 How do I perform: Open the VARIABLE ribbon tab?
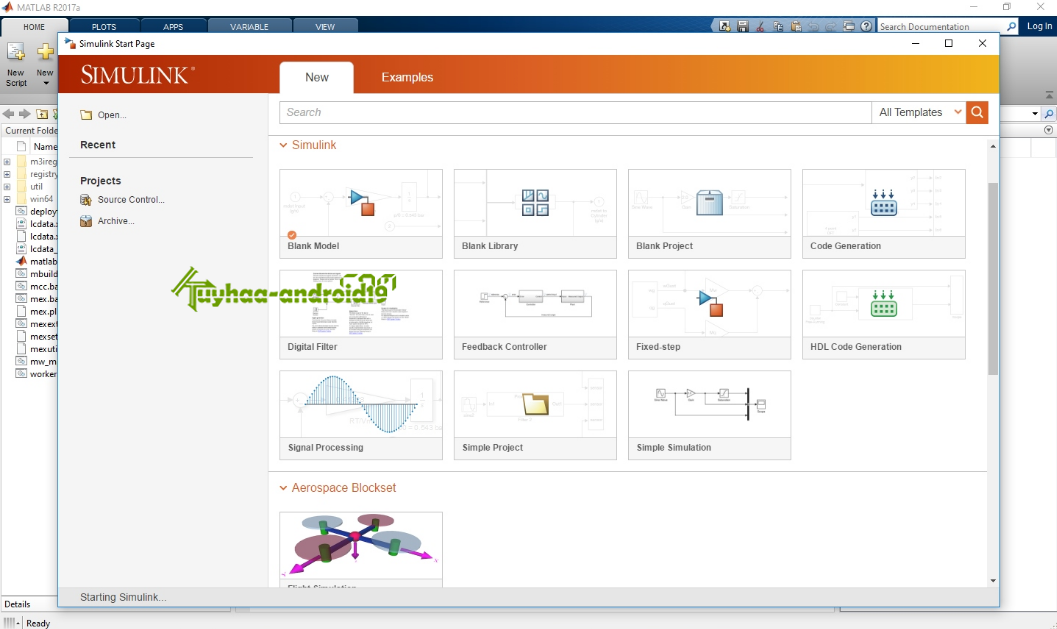[x=249, y=27]
